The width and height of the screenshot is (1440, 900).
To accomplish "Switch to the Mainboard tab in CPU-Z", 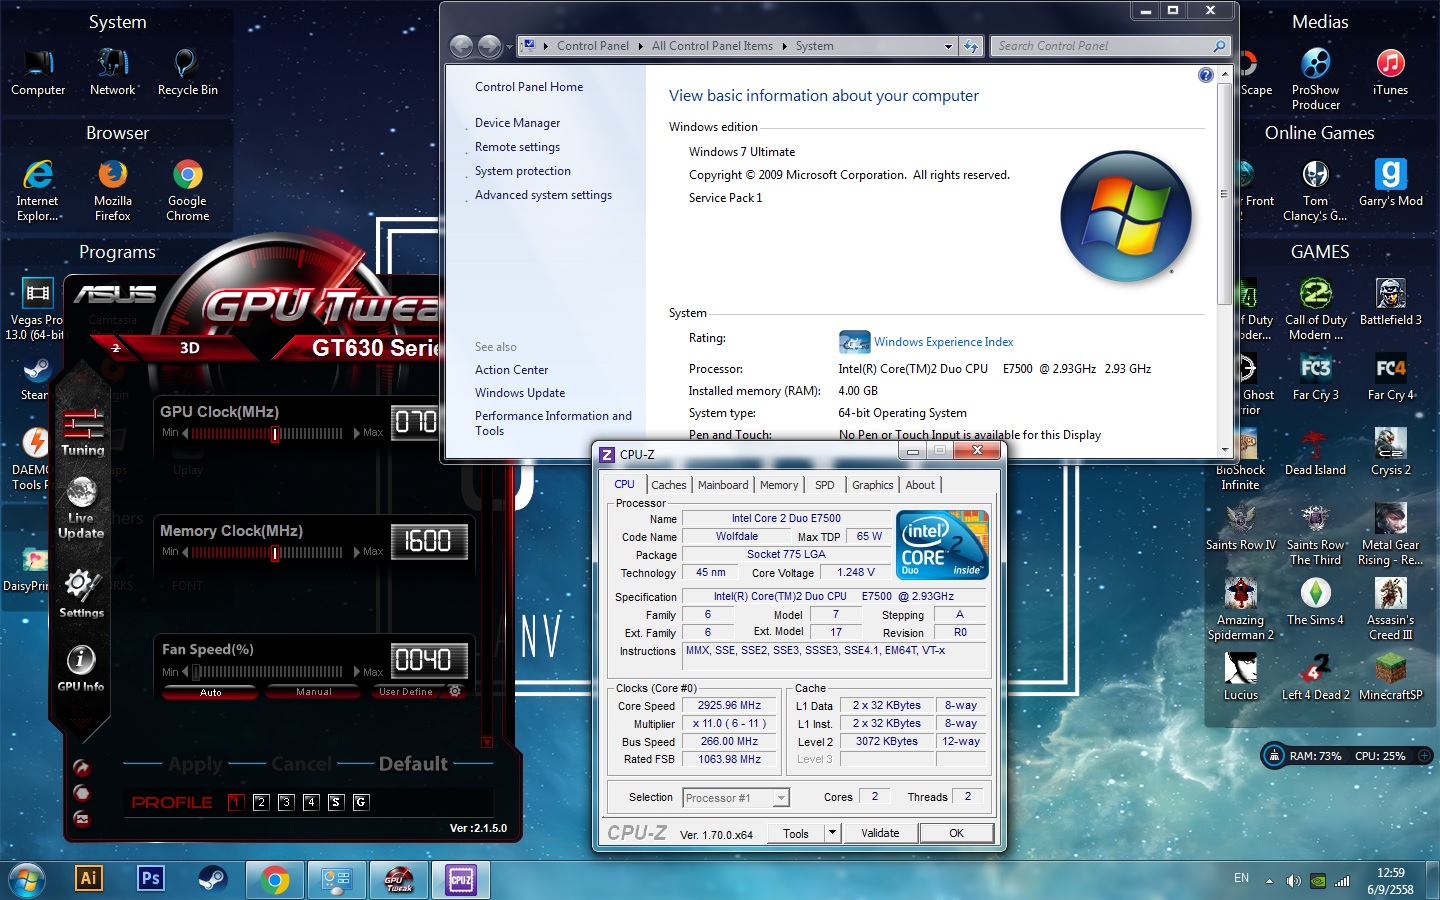I will click(722, 485).
